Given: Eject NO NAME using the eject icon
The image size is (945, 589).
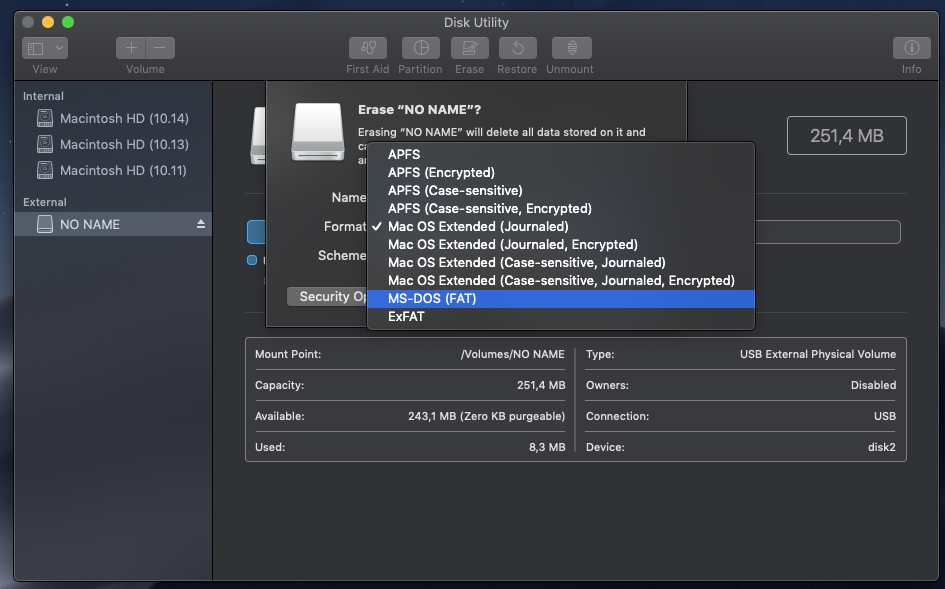Looking at the screenshot, I should [201, 224].
